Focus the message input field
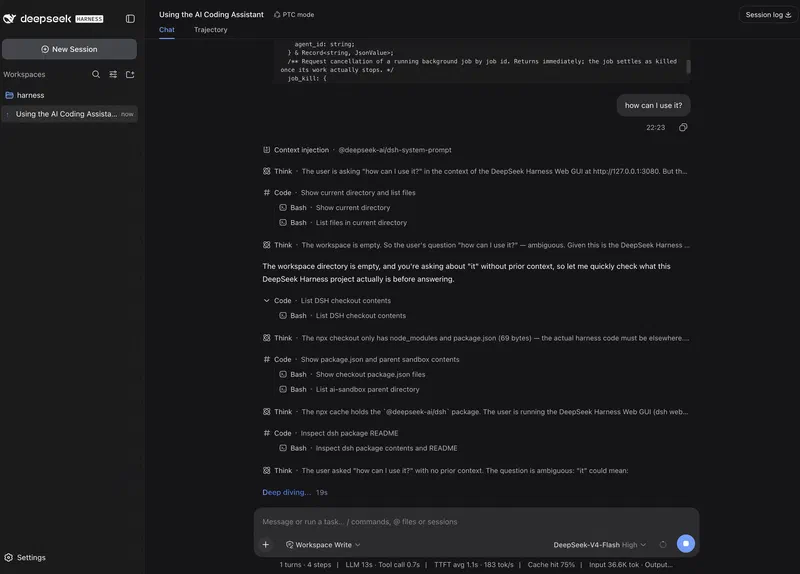 coord(476,521)
